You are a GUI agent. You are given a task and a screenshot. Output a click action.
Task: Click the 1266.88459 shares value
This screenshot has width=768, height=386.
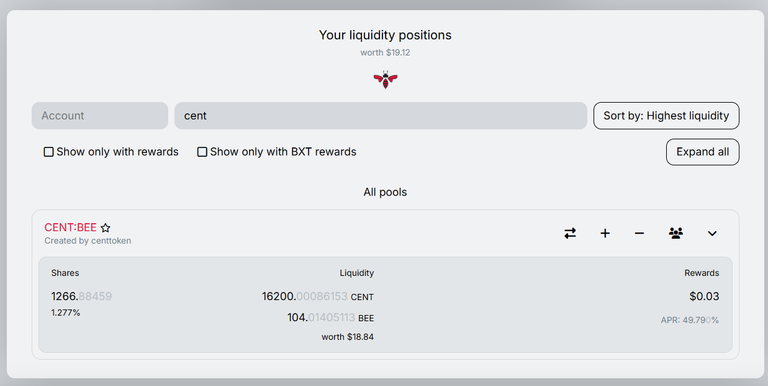click(81, 296)
